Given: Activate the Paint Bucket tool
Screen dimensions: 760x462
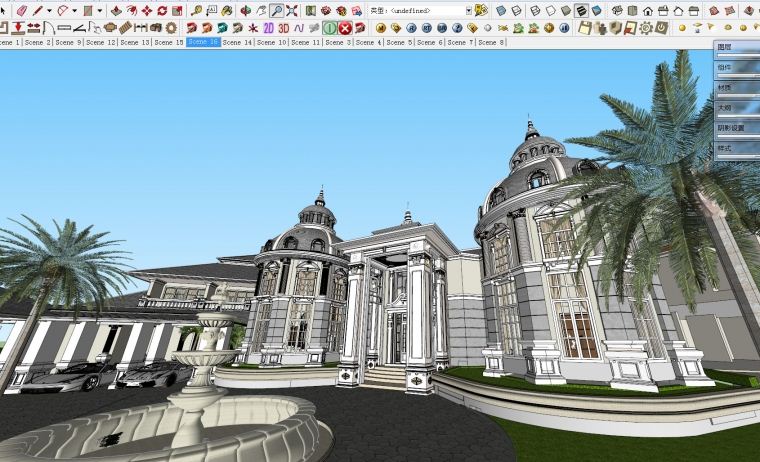Looking at the screenshot, I should [x=227, y=10].
